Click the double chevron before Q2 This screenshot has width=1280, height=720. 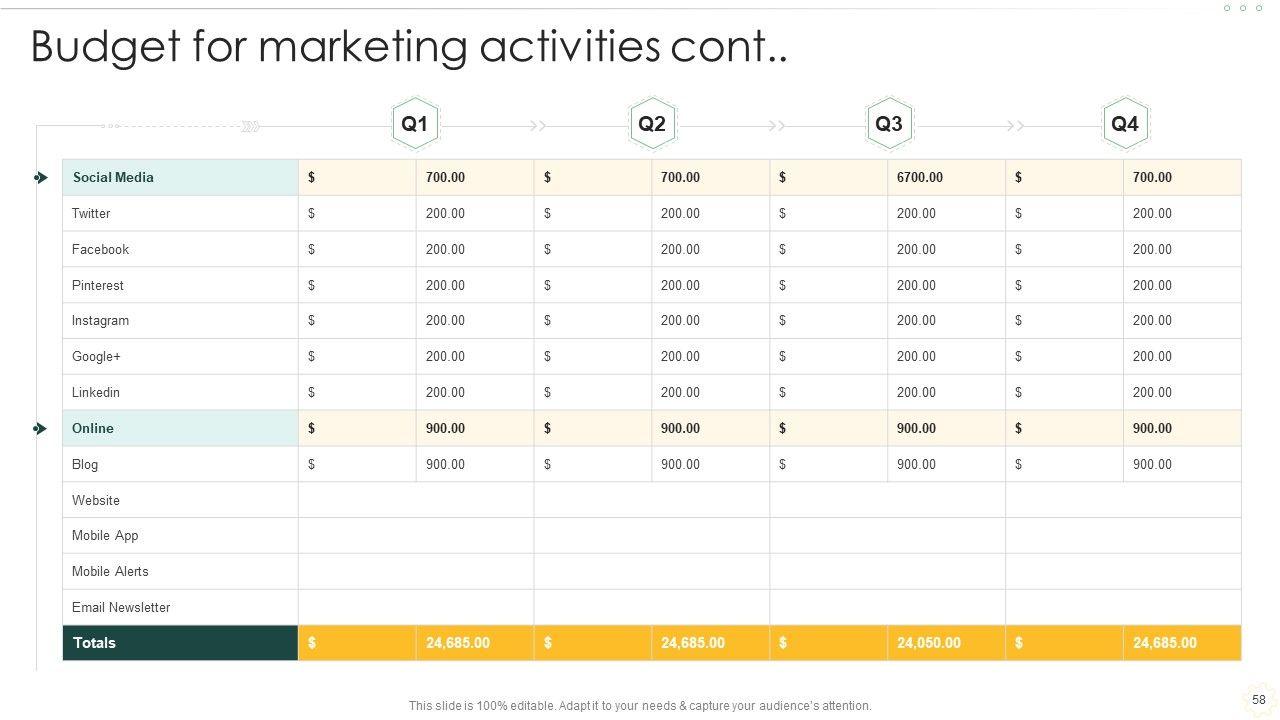(x=538, y=126)
